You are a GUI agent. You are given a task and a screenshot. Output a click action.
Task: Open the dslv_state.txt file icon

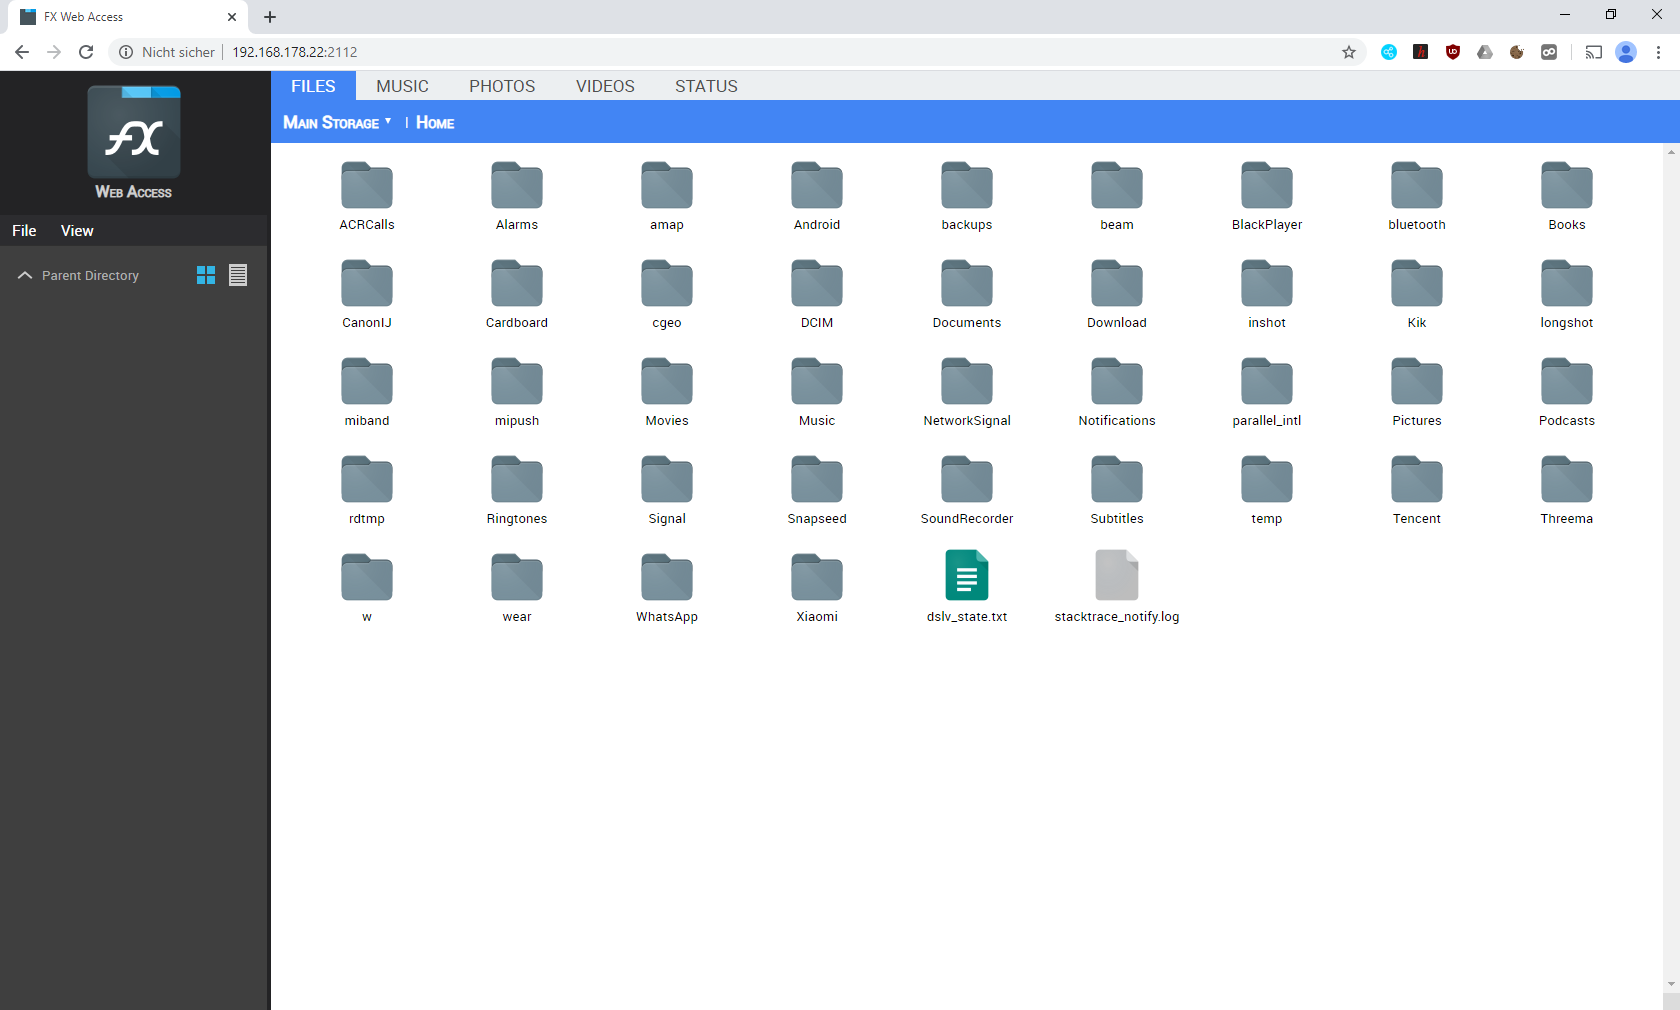[x=967, y=575]
